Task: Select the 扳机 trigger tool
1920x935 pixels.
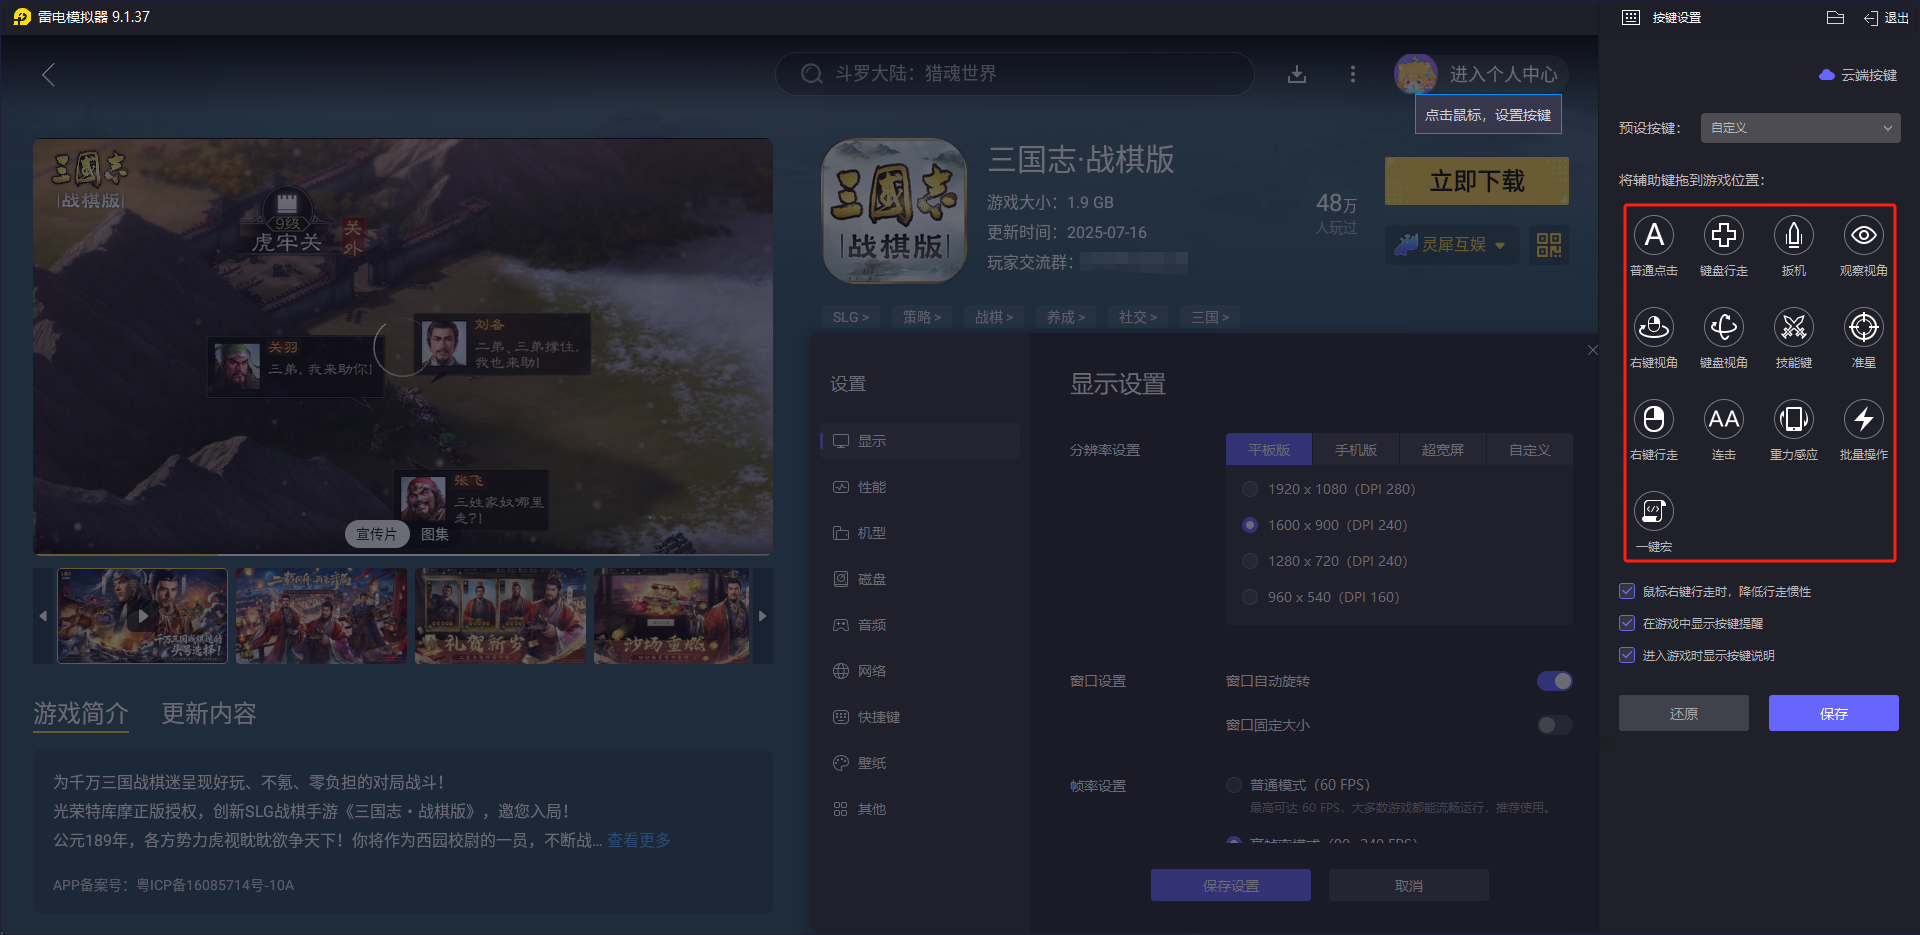Action: [x=1794, y=235]
